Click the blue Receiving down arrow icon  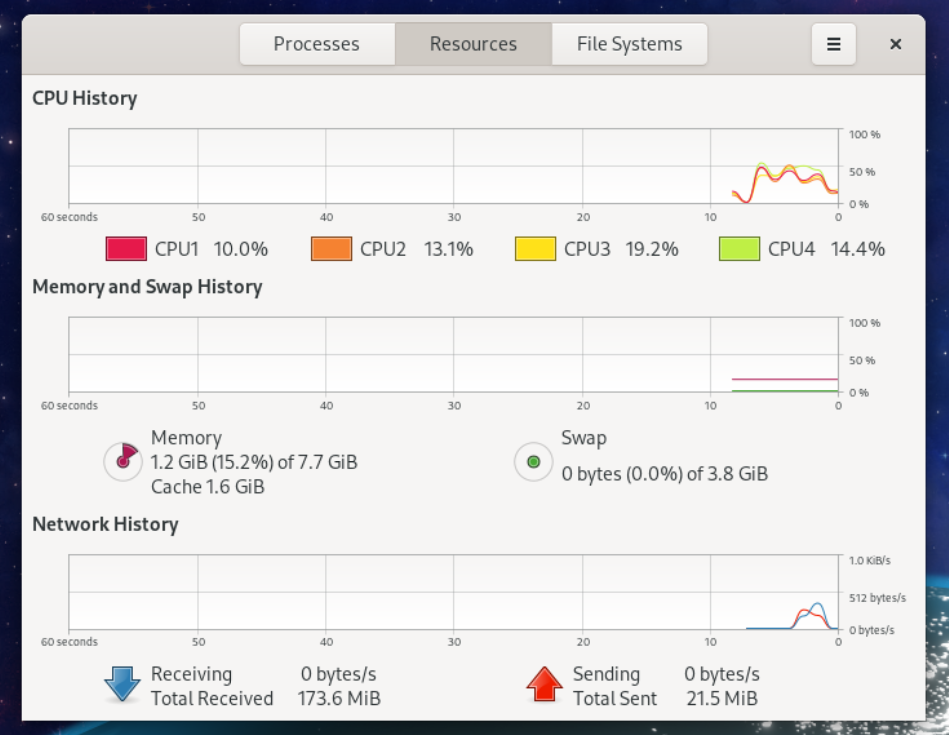click(122, 685)
